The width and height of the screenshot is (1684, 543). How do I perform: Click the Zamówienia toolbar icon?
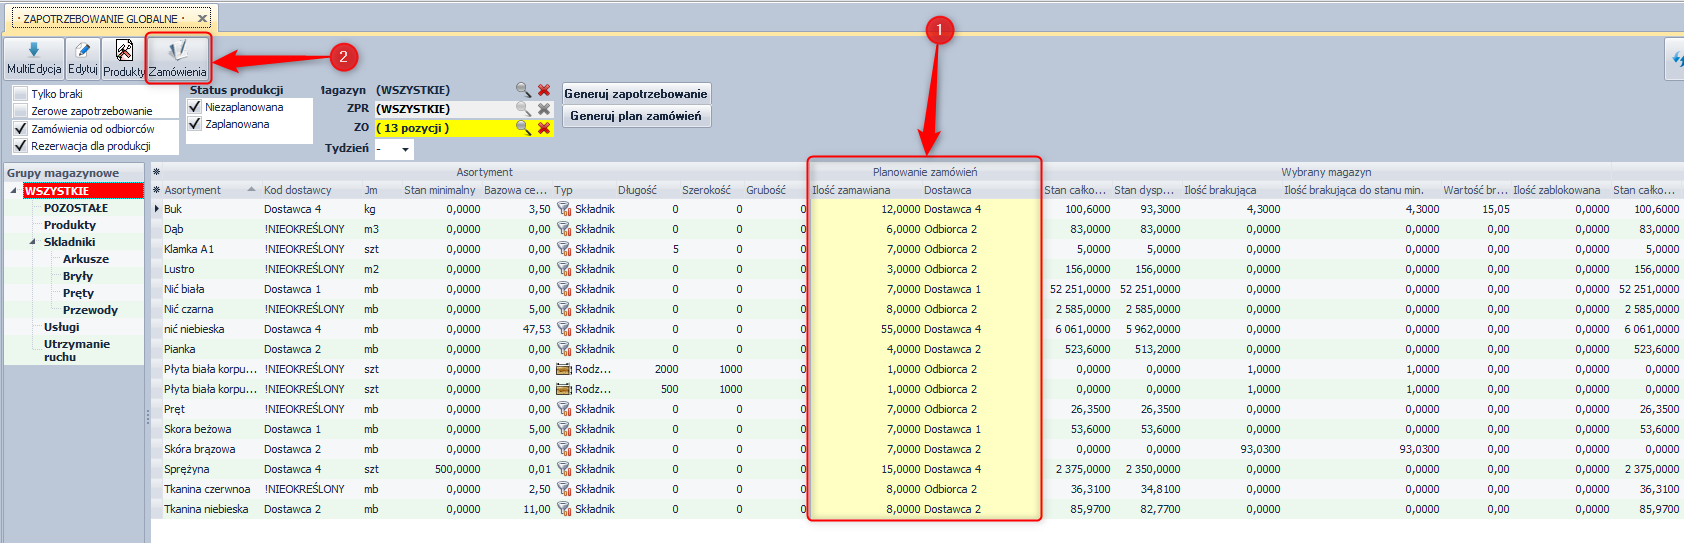(x=178, y=58)
